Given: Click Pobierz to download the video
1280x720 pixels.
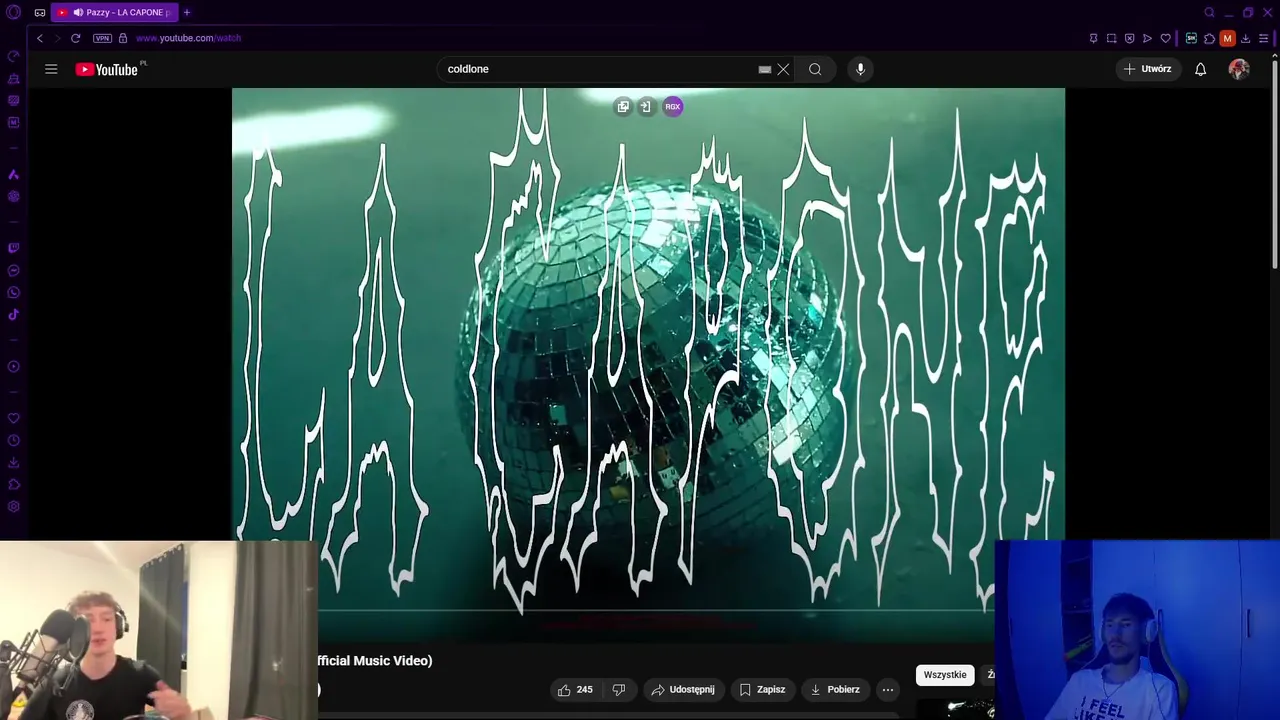Looking at the screenshot, I should 835,689.
